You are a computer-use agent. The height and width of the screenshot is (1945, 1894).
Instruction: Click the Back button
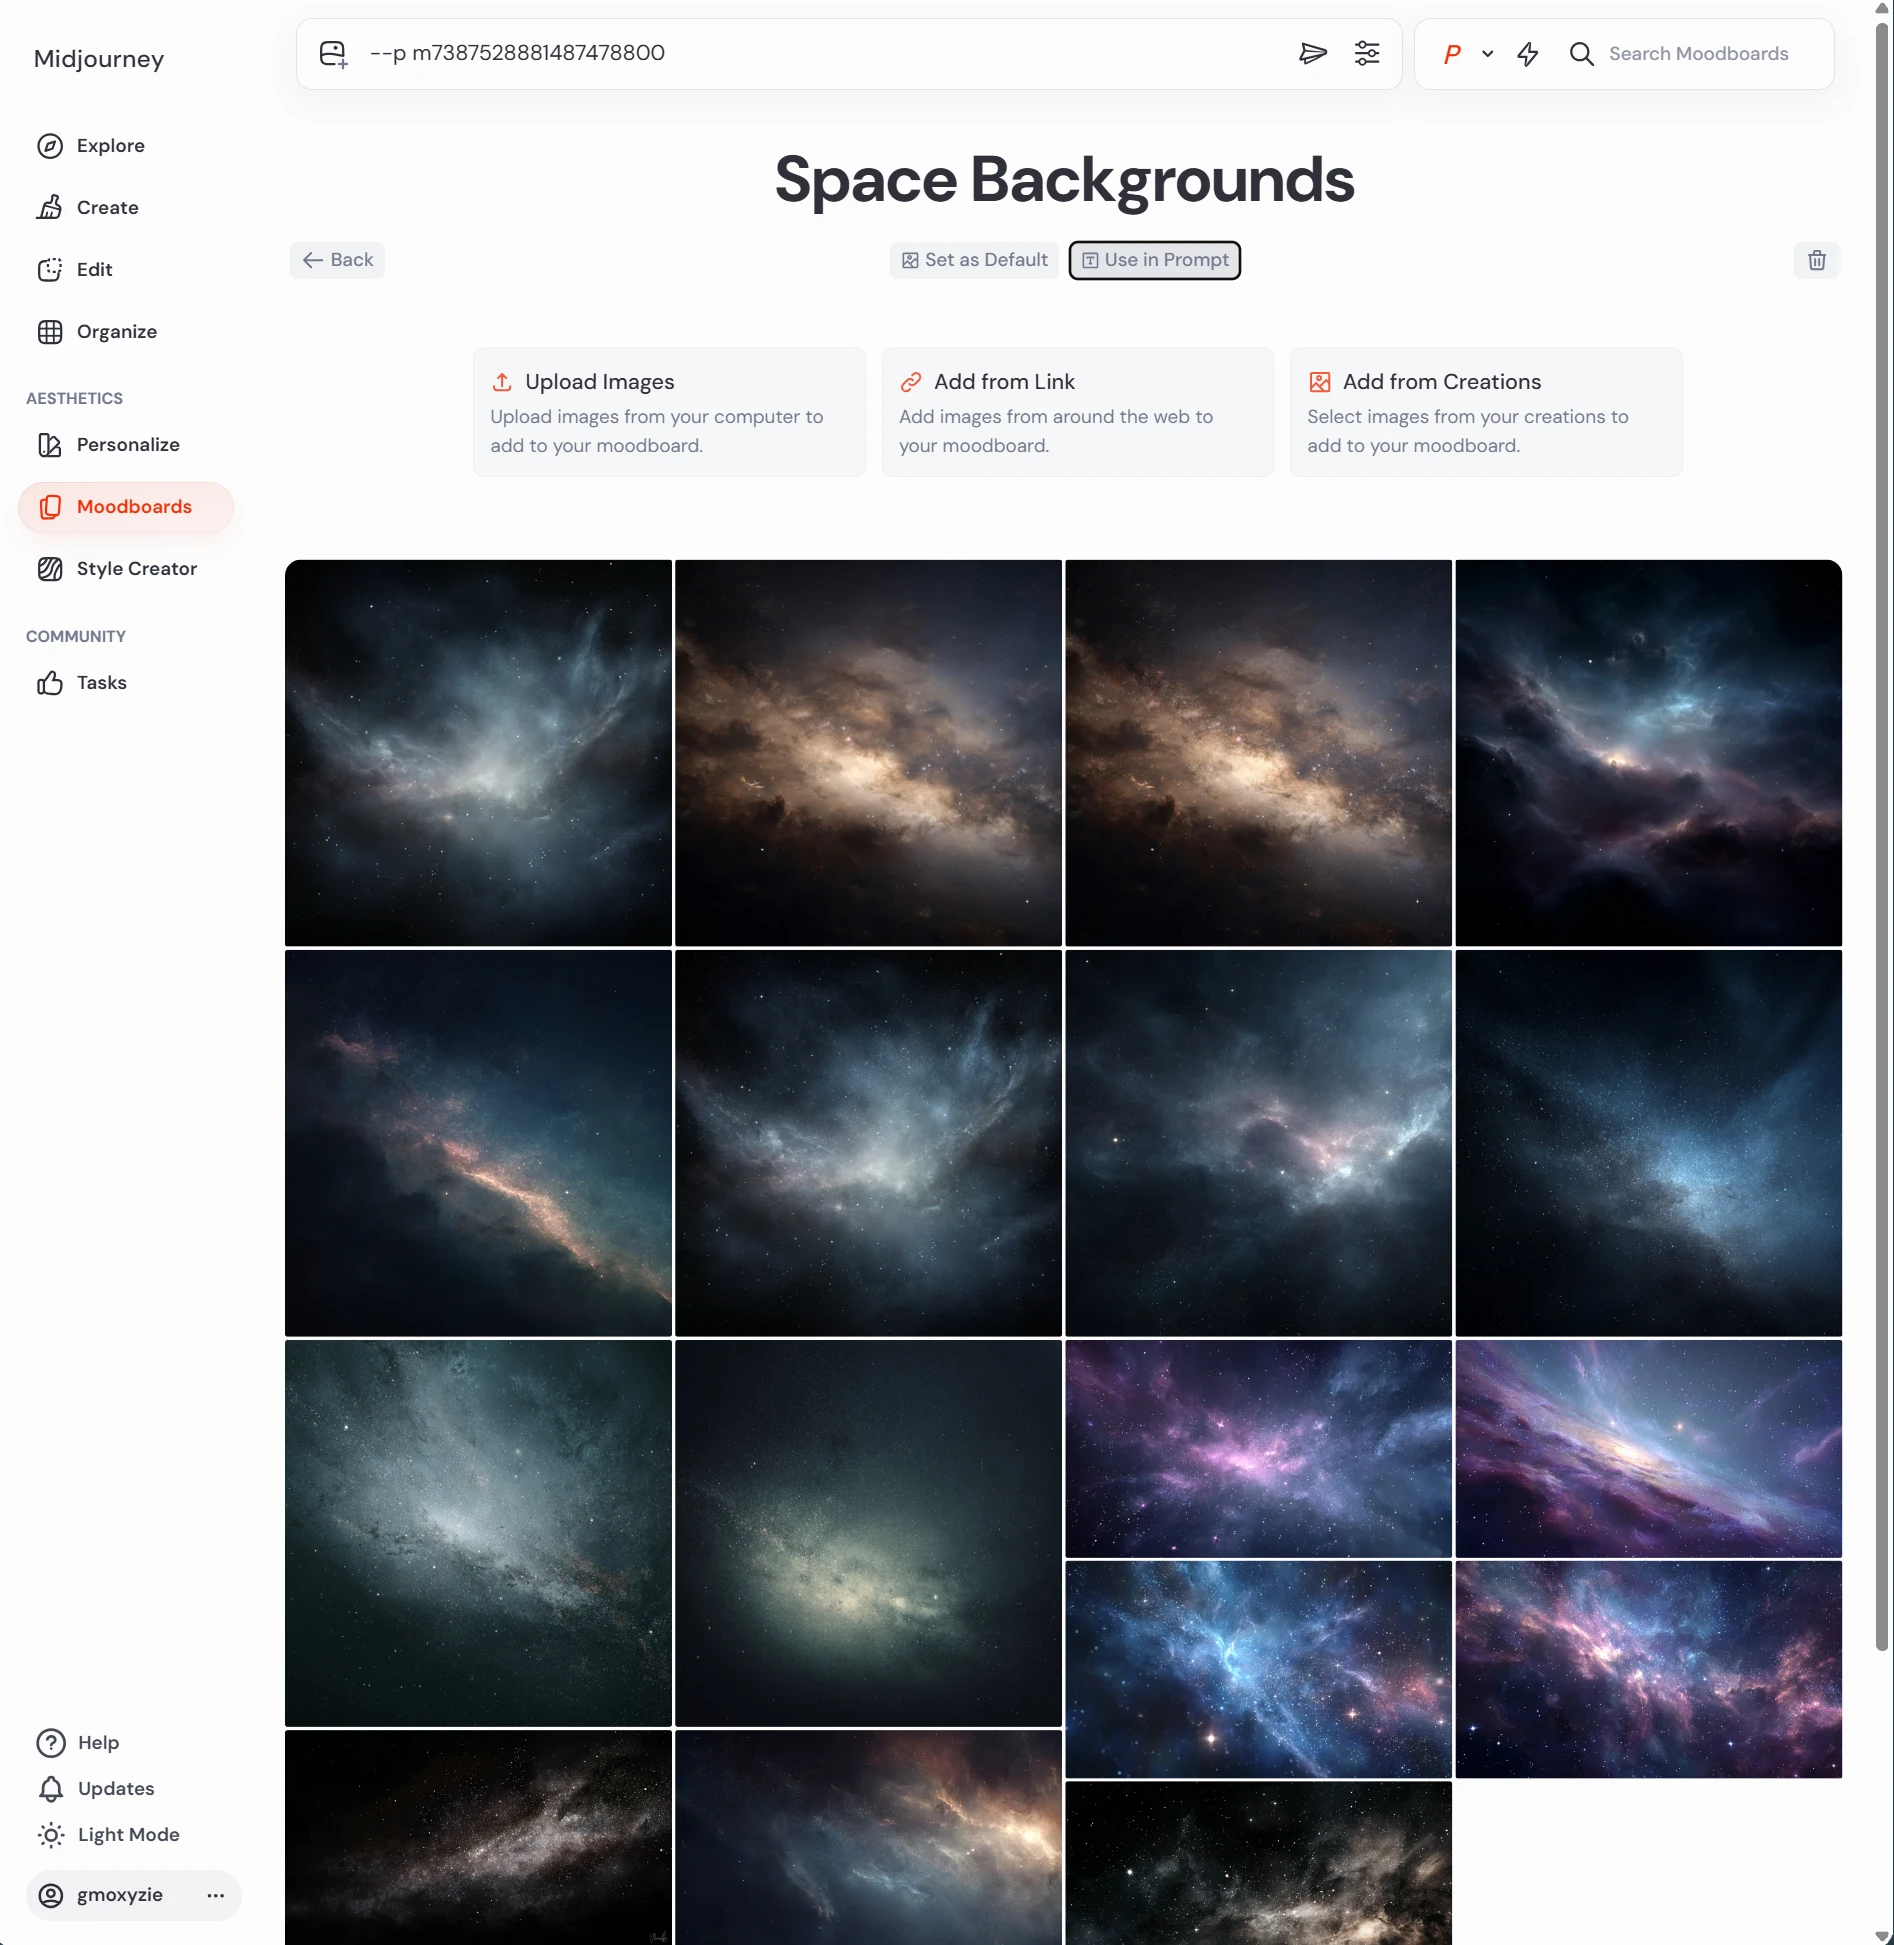337,260
